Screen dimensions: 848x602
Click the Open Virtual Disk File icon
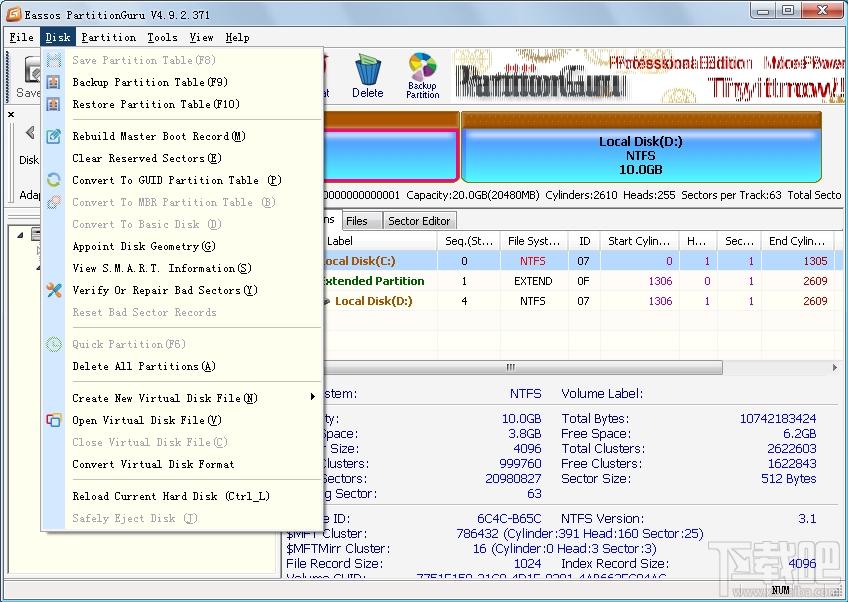(53, 420)
